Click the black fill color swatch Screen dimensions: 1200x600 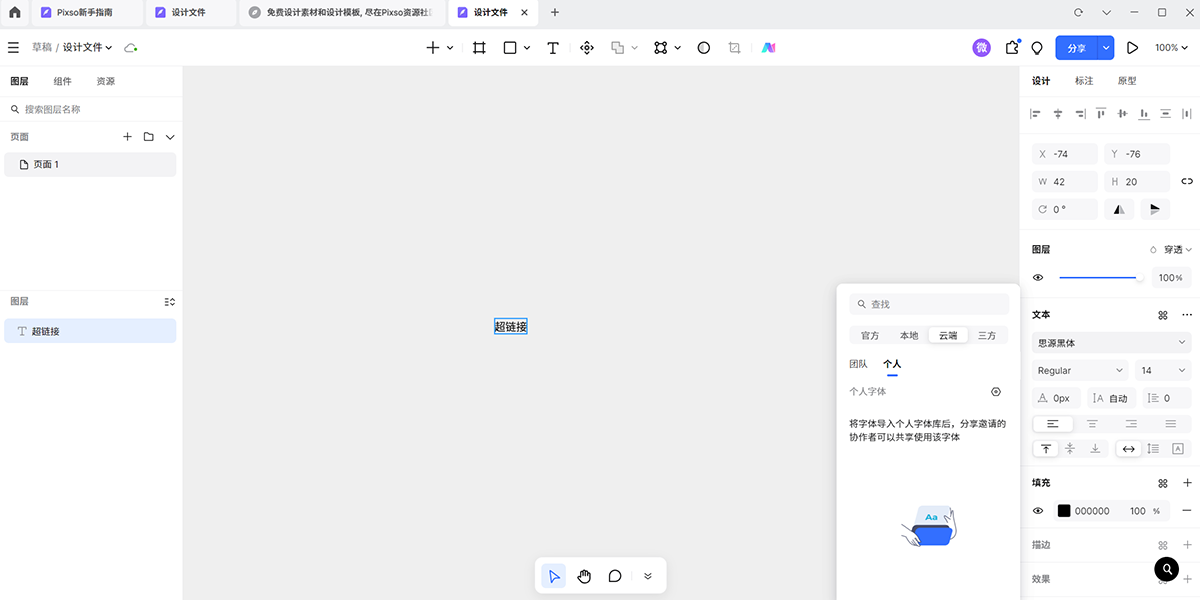pos(1064,511)
